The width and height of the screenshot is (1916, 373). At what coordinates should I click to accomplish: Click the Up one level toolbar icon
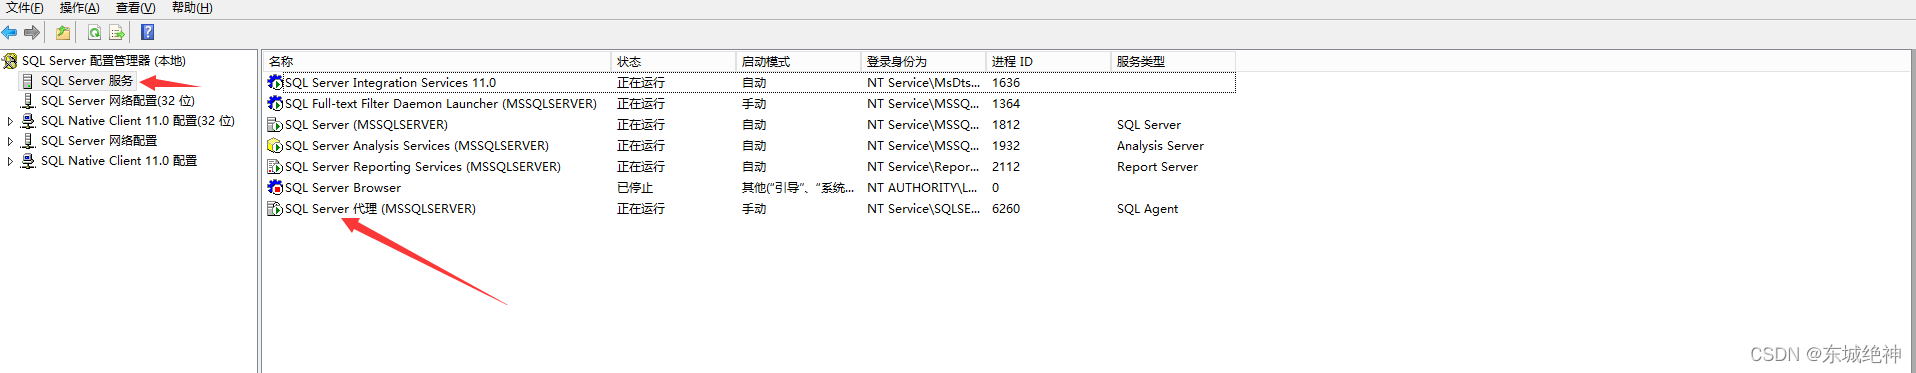tap(63, 33)
